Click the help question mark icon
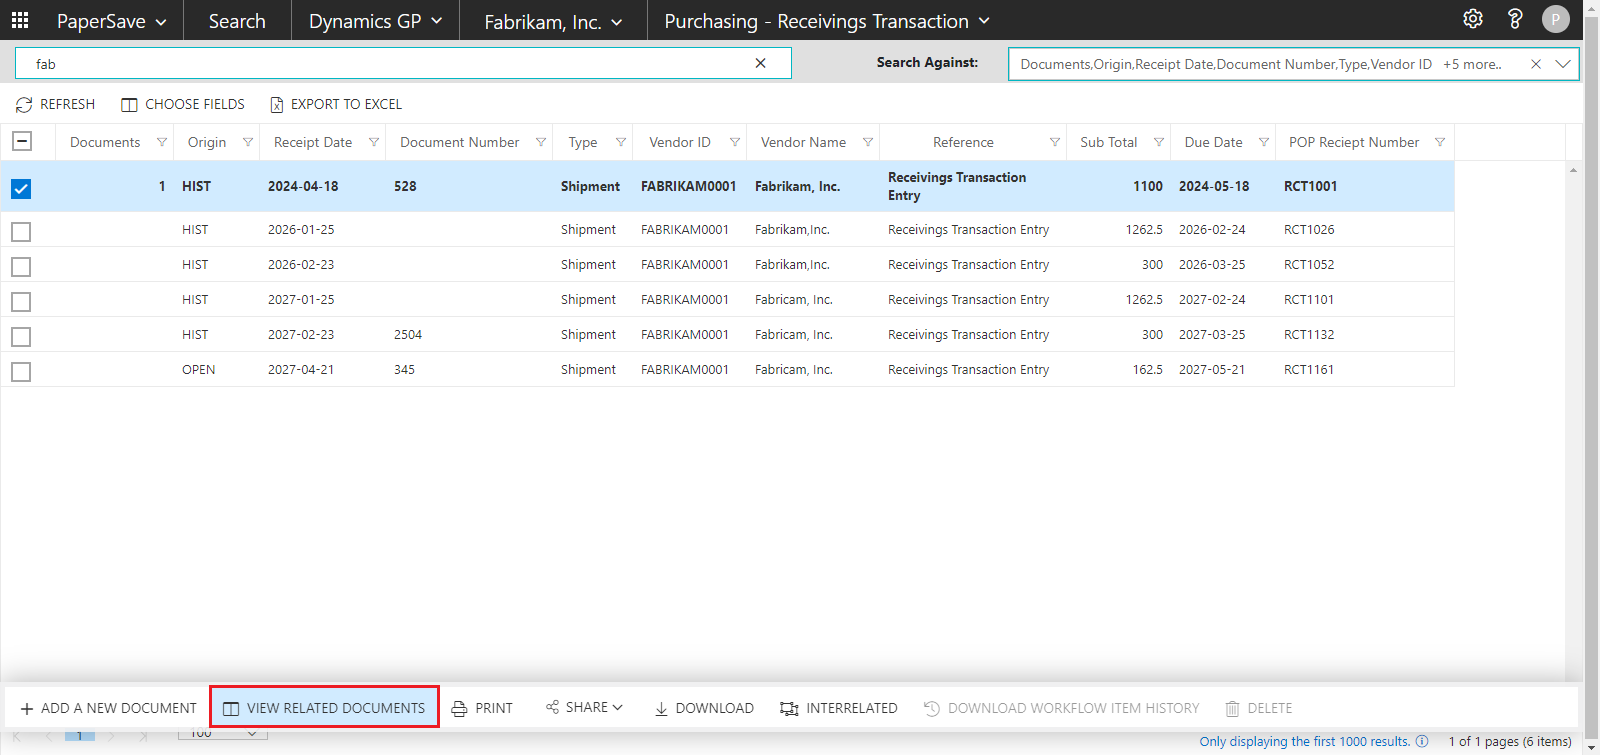The height and width of the screenshot is (755, 1600). click(x=1514, y=19)
